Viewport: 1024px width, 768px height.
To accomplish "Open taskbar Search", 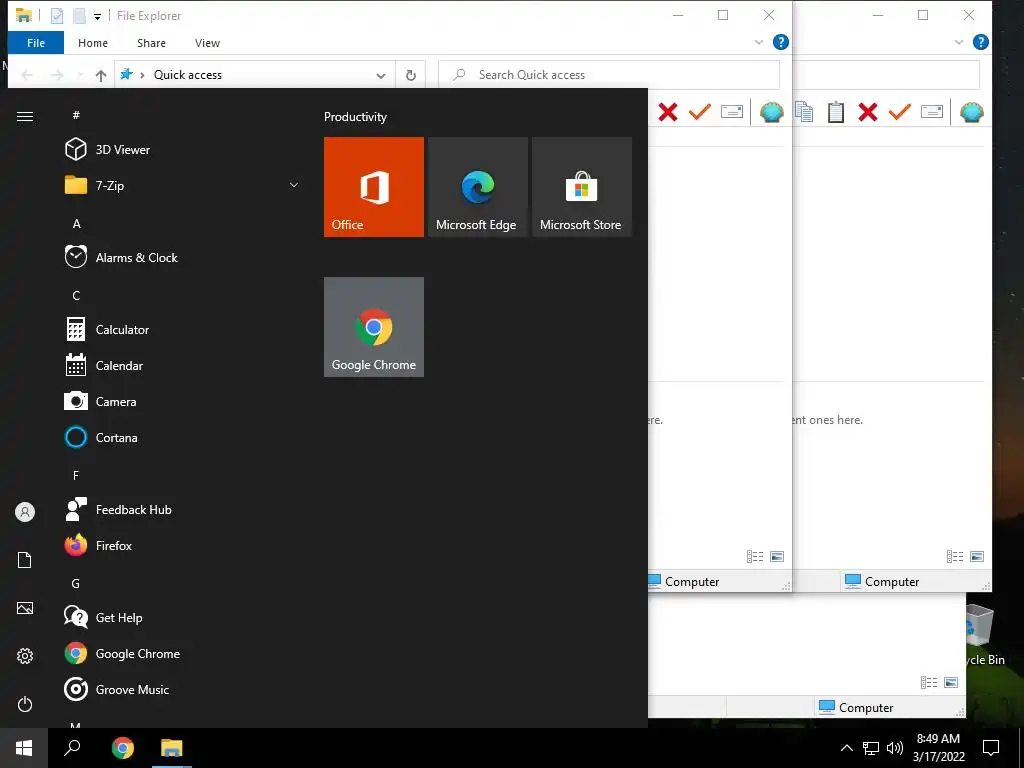I will point(72,748).
